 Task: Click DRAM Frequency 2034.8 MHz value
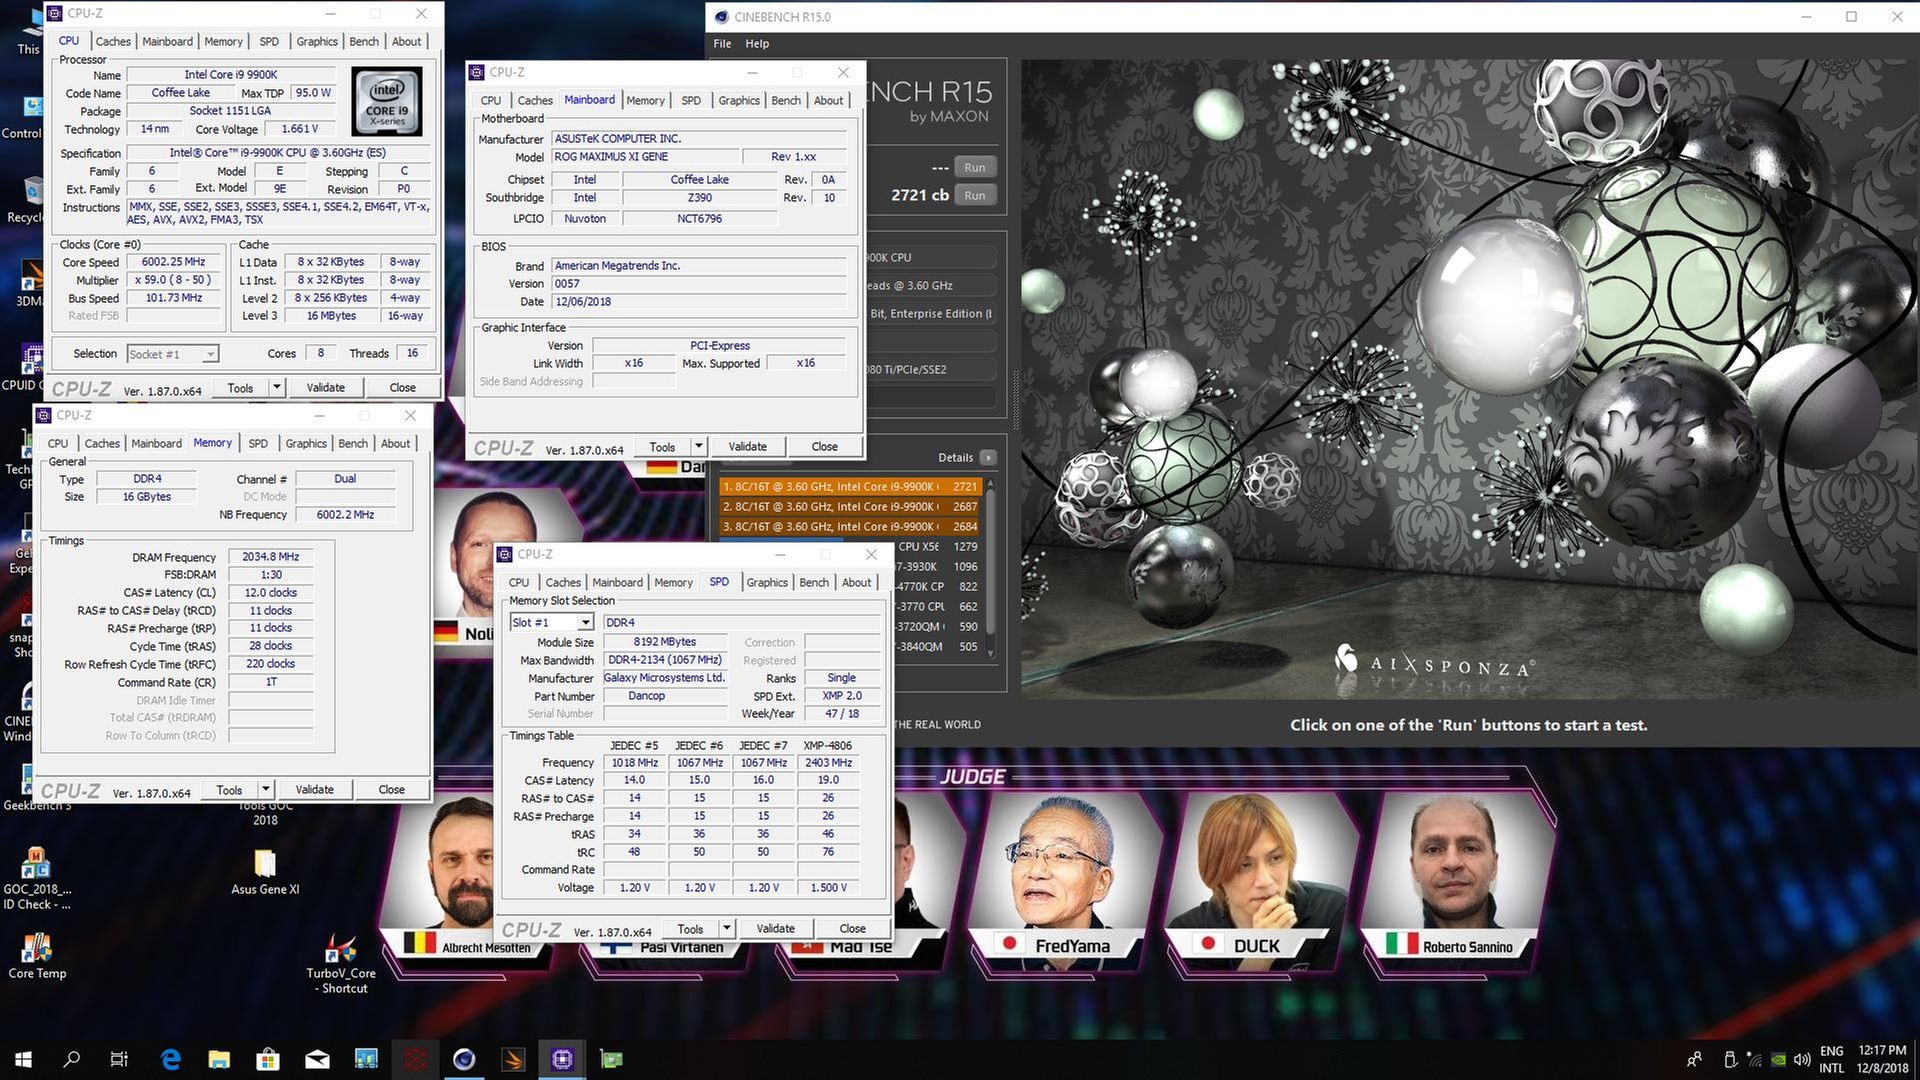pyautogui.click(x=270, y=557)
